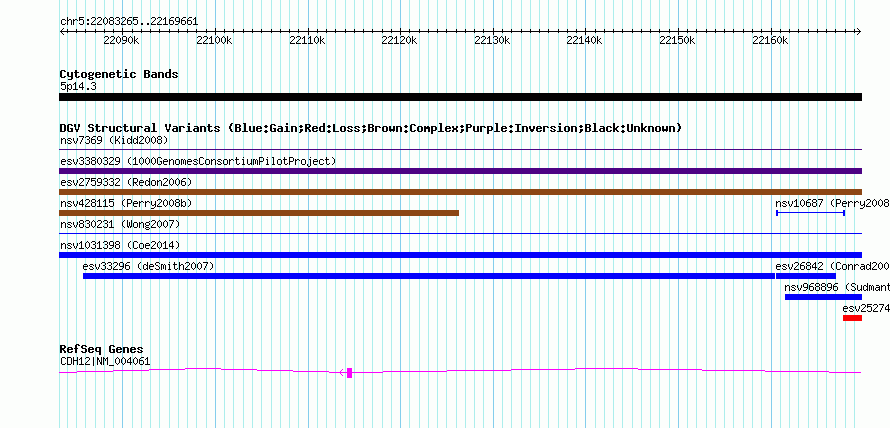Click the 22090k ruler tick label

click(121, 41)
